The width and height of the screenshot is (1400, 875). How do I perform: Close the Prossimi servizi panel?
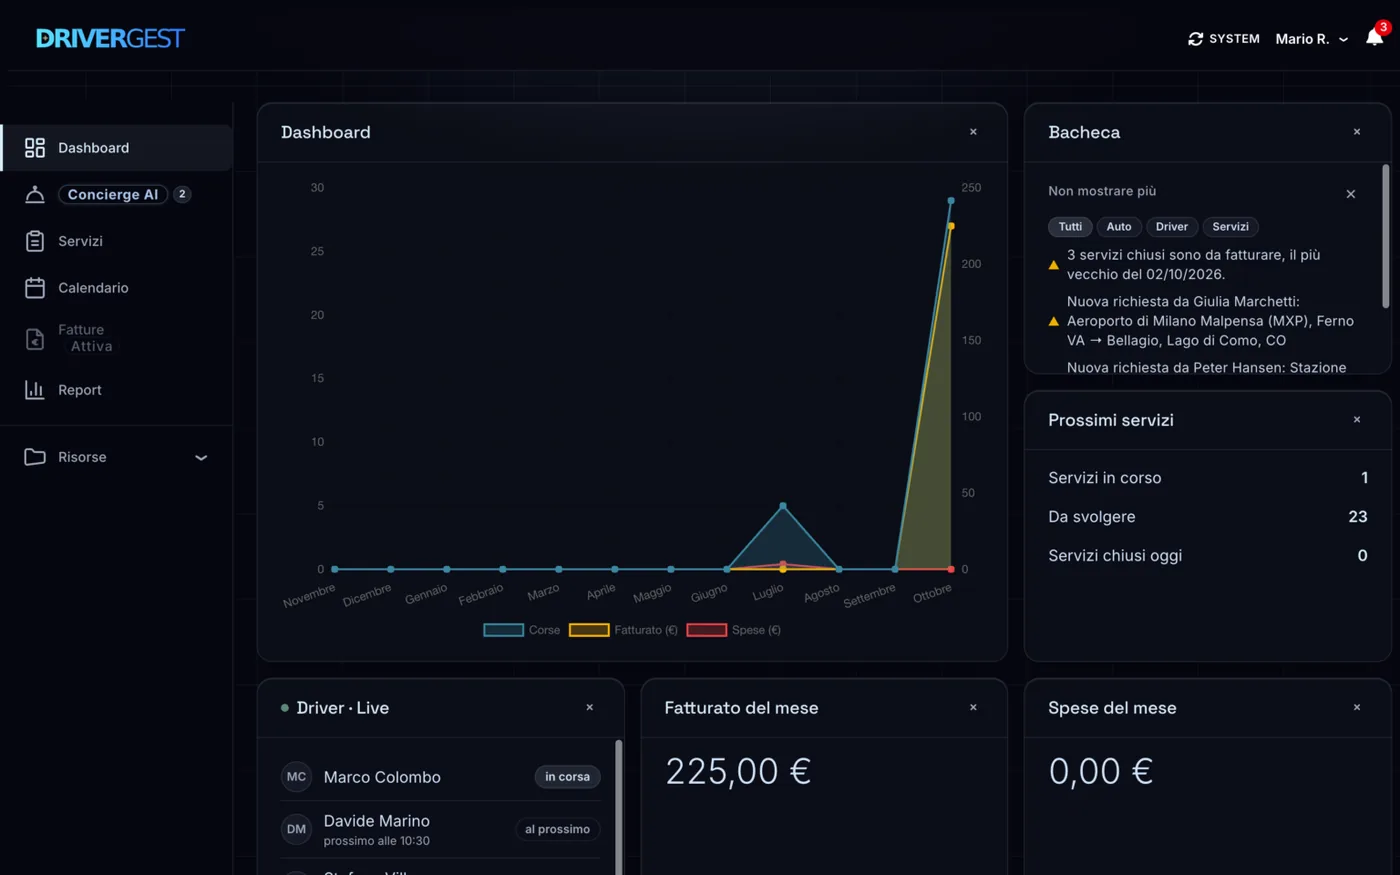[1357, 420]
